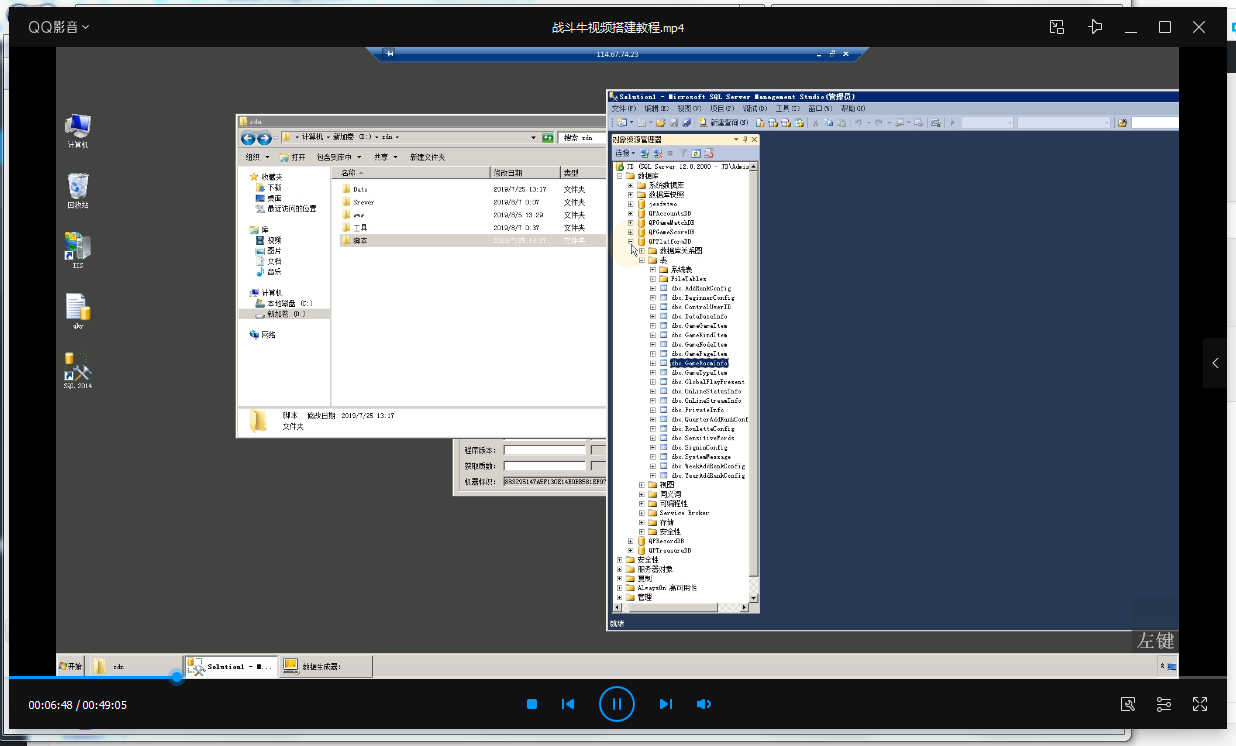Select the Data folder in Explorer
The height and width of the screenshot is (746, 1236).
pyautogui.click(x=355, y=189)
